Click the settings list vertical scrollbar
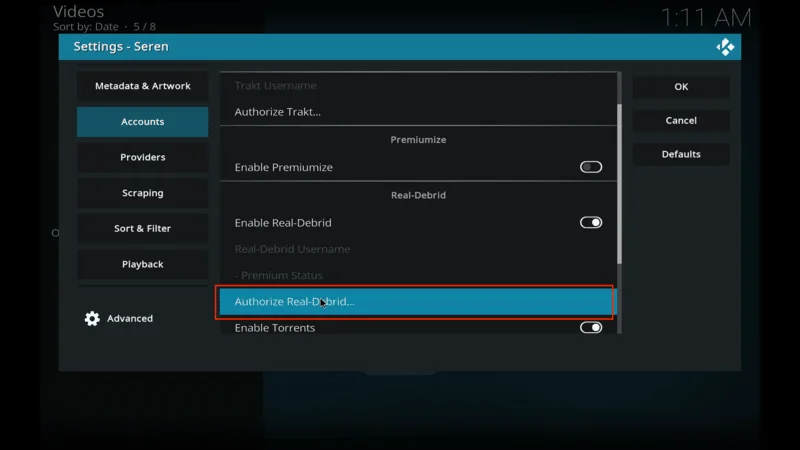 (619, 184)
